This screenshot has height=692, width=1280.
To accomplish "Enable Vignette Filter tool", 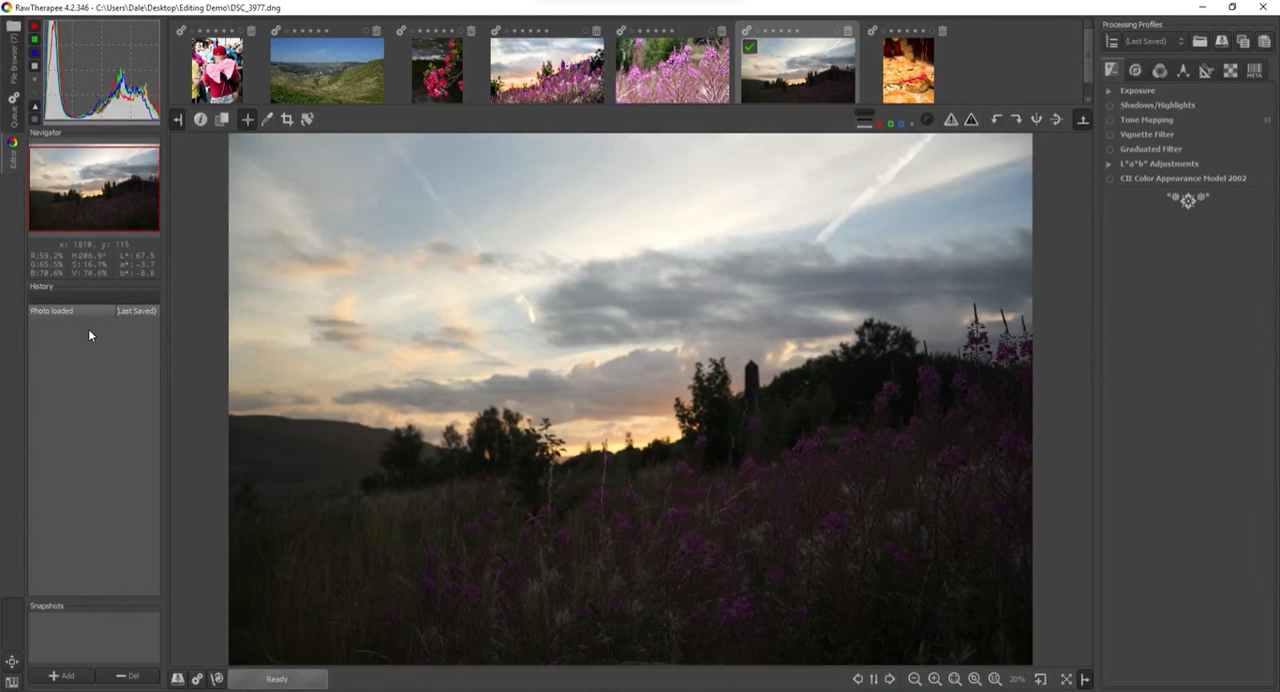I will (1109, 134).
